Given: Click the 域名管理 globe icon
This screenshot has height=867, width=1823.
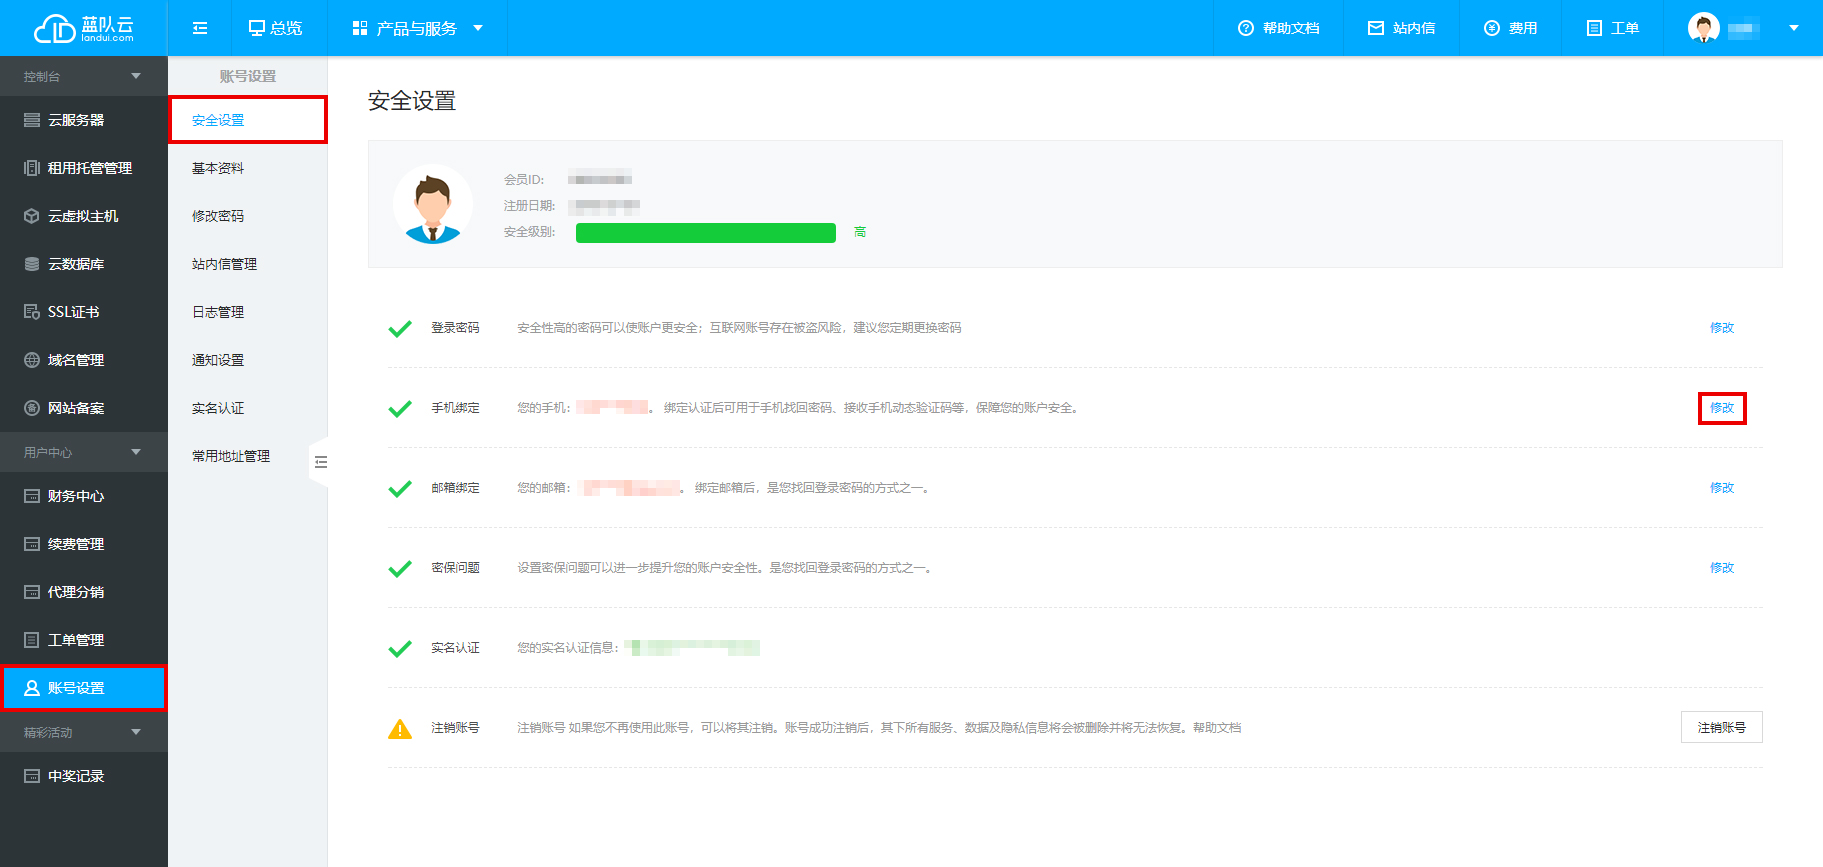Looking at the screenshot, I should (32, 360).
